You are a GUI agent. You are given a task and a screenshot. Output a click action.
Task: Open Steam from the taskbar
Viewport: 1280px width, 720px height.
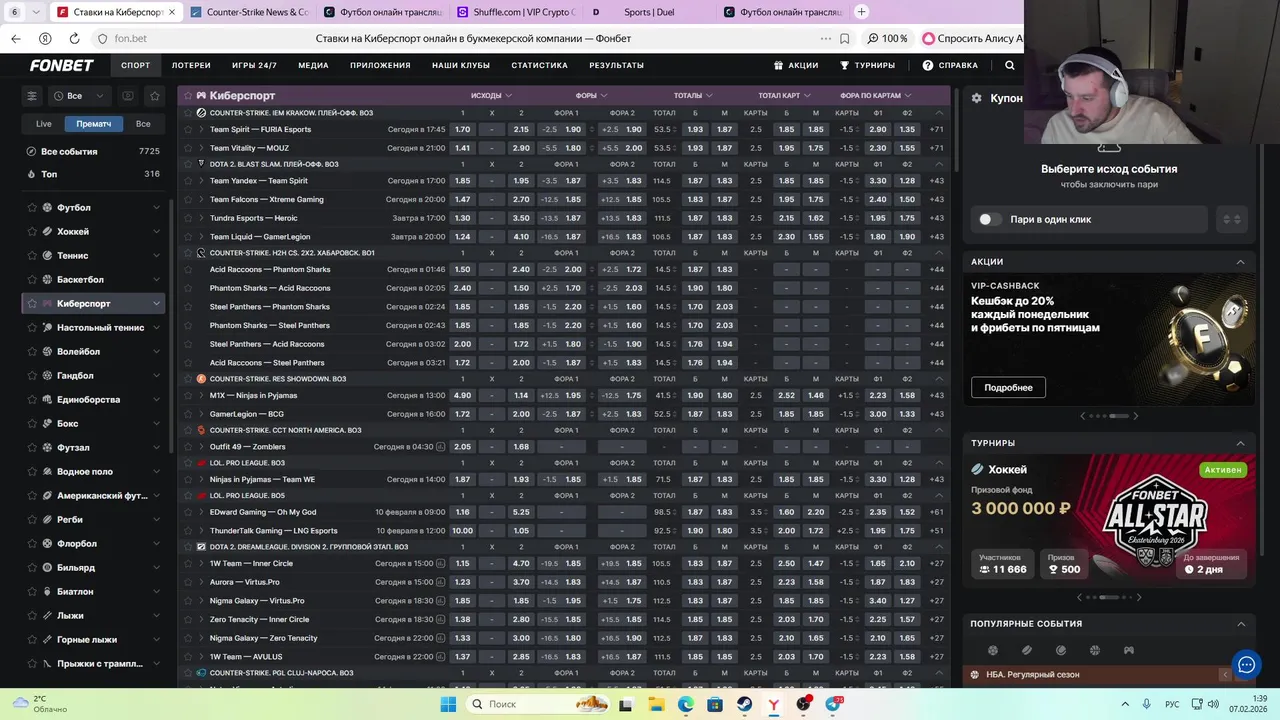(x=745, y=704)
